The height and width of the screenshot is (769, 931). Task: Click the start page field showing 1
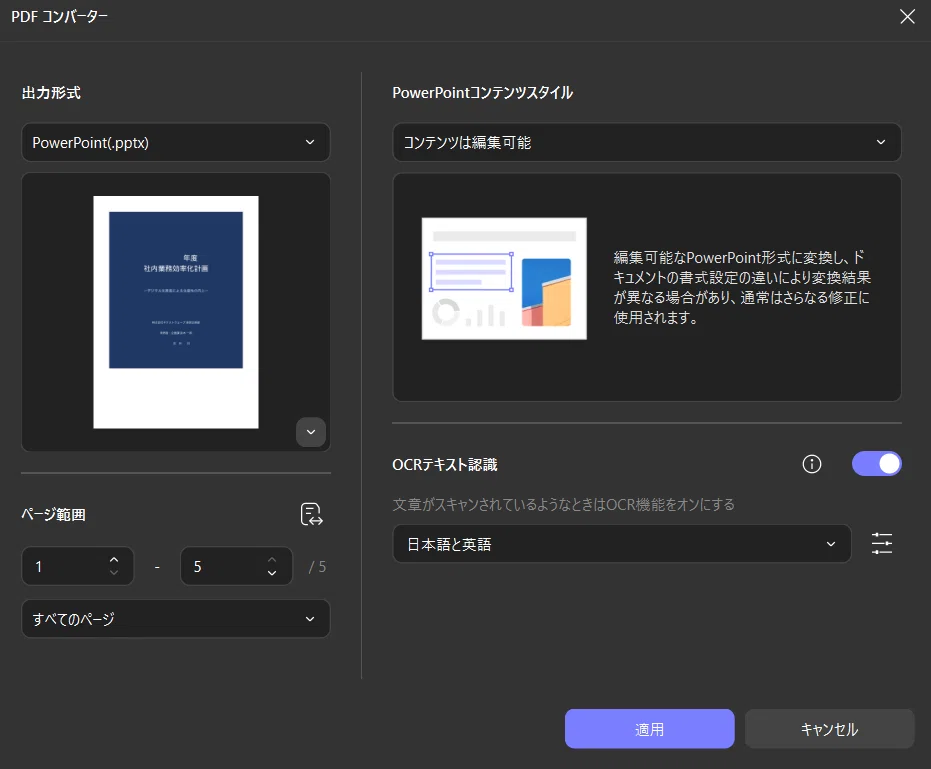pyautogui.click(x=78, y=567)
